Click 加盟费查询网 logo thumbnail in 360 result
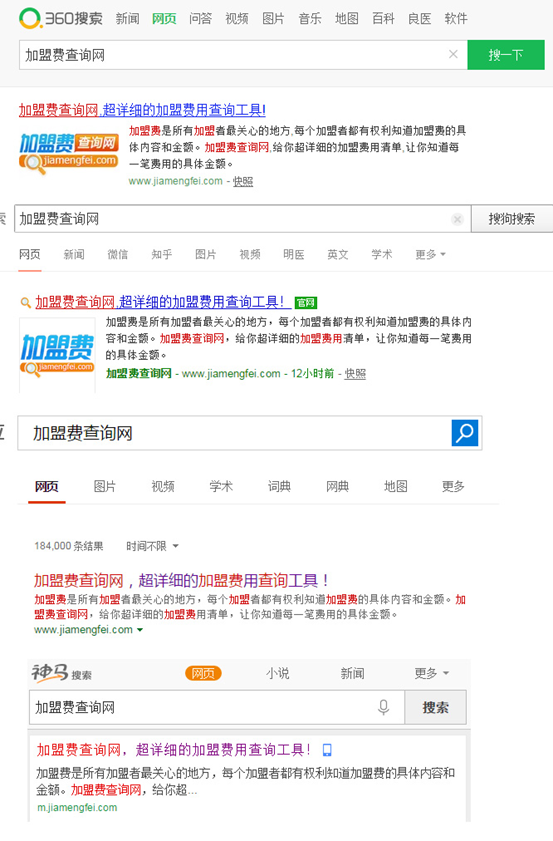This screenshot has width=553, height=841. click(69, 154)
